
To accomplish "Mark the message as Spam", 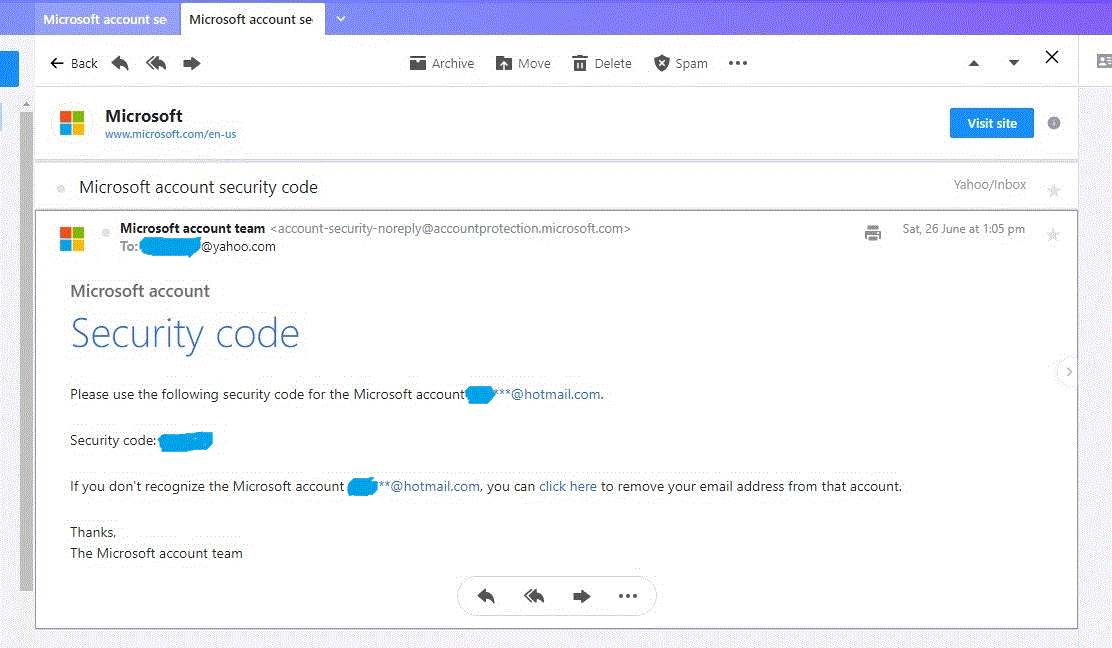I will click(681, 63).
